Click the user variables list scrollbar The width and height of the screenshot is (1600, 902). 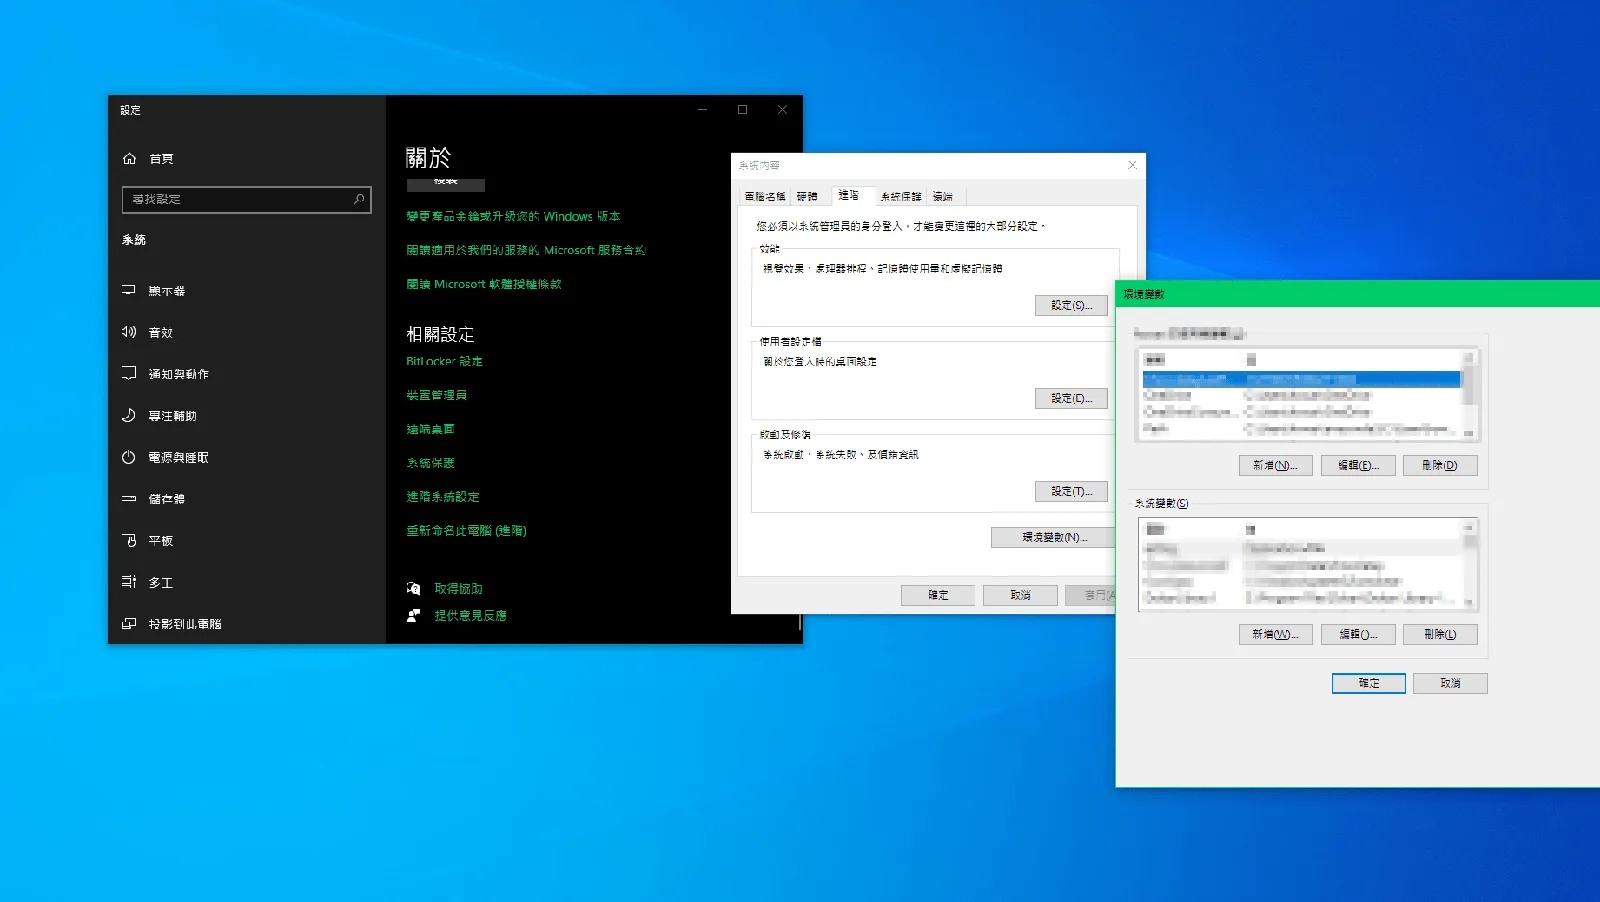coord(1468,393)
